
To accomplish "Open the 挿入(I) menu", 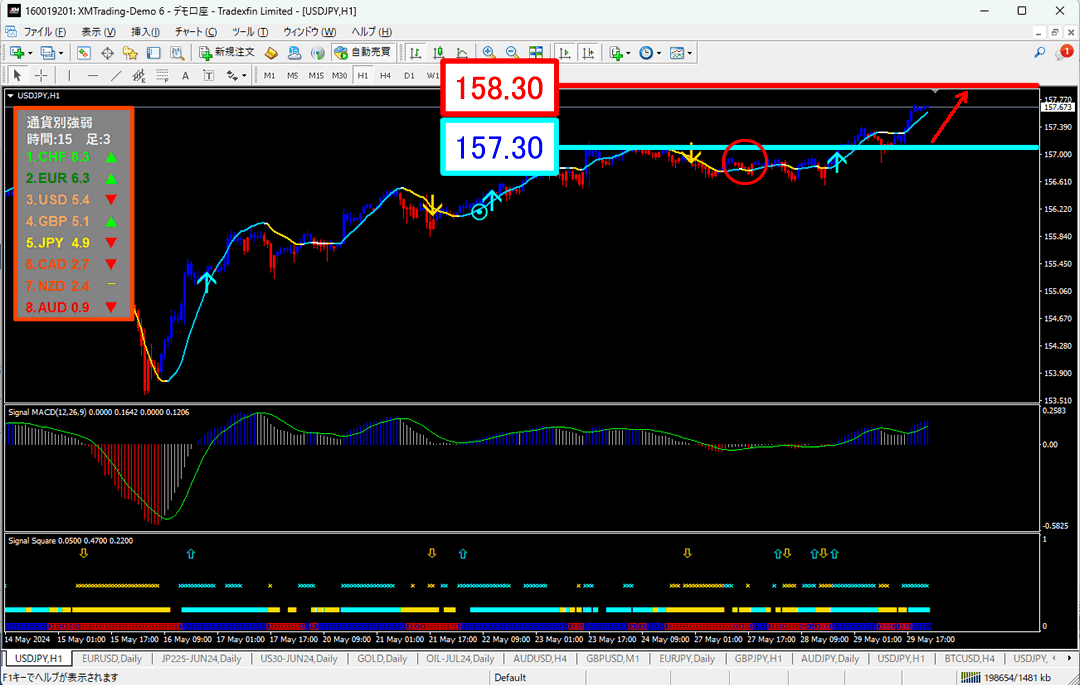I will tap(145, 32).
